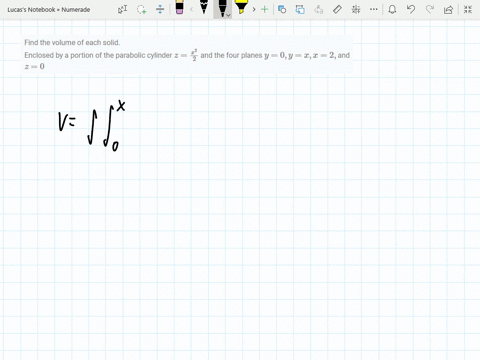This screenshot has width=480, height=360.
Task: Select the text selection cursor tool
Action: [x=122, y=9]
